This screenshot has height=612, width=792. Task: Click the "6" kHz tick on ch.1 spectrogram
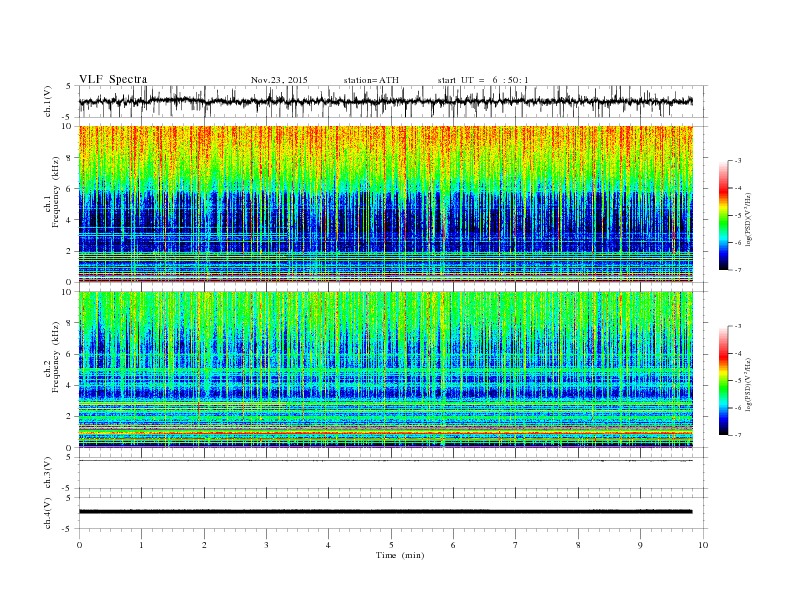point(69,189)
